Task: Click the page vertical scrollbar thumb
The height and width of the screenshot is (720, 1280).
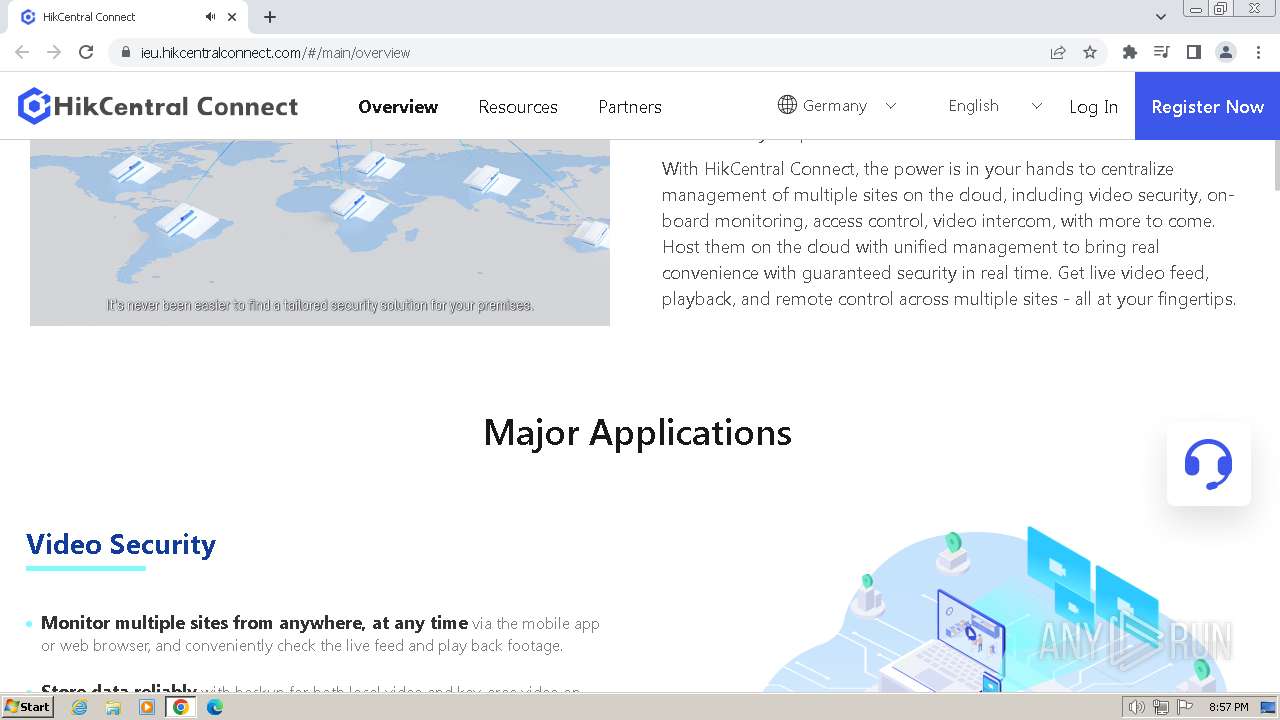Action: (1275, 165)
